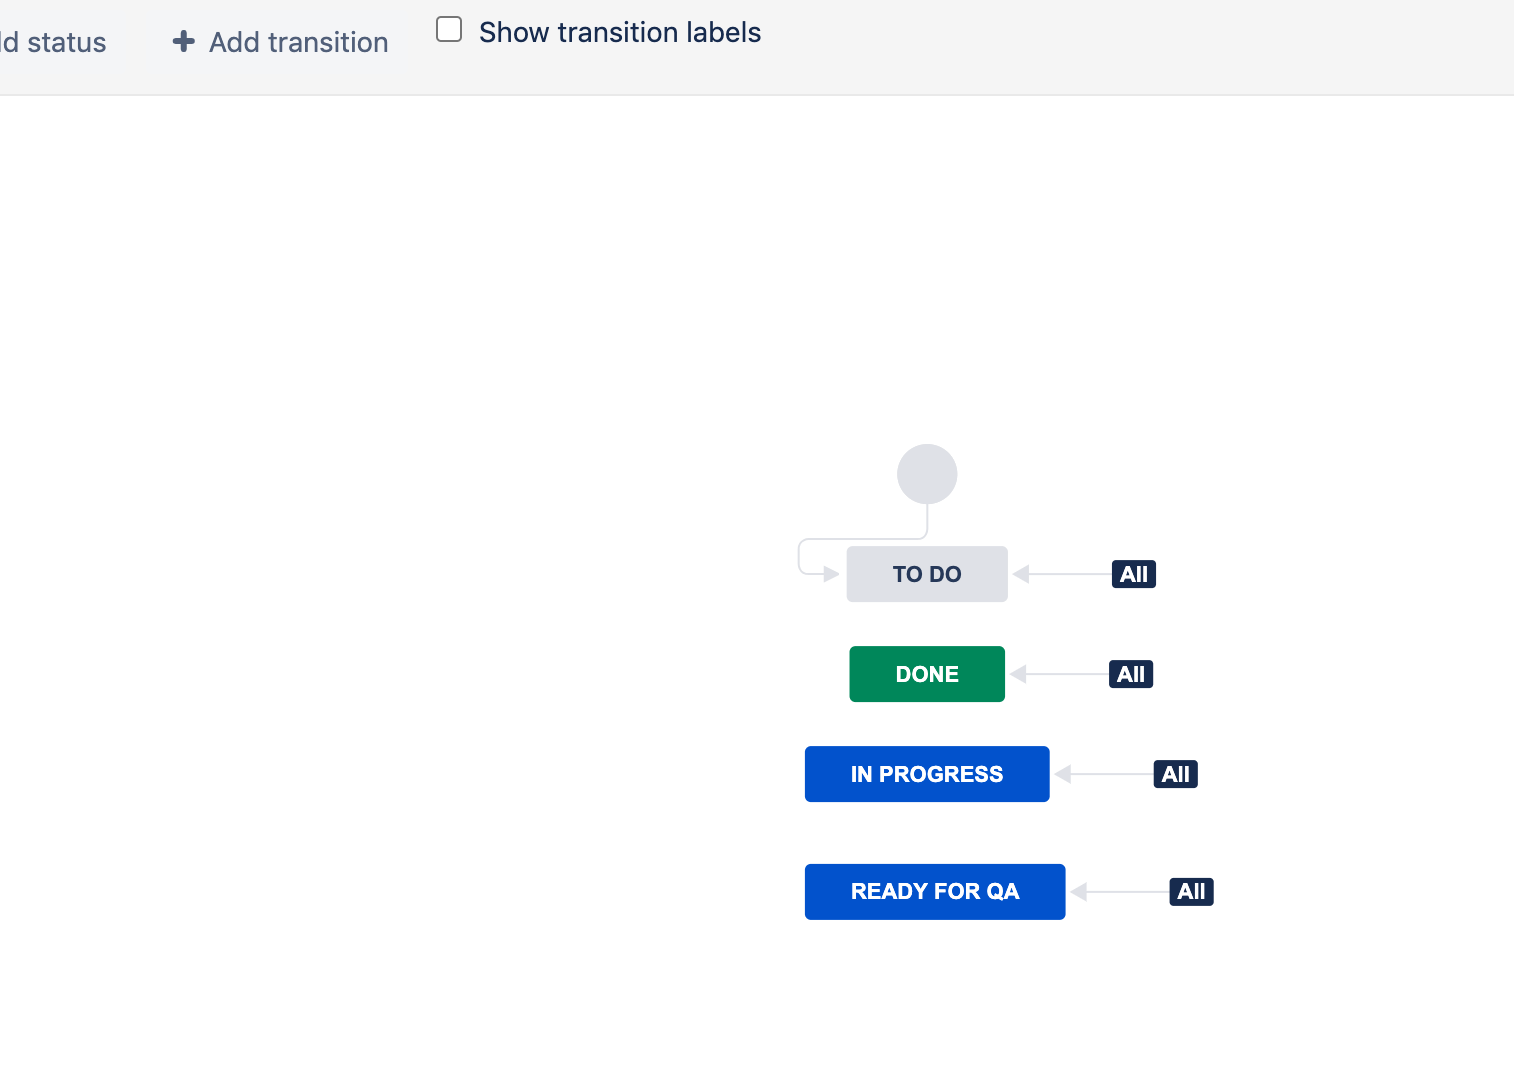Click the Show transition labels text label
This screenshot has height=1068, width=1514.
coord(620,32)
